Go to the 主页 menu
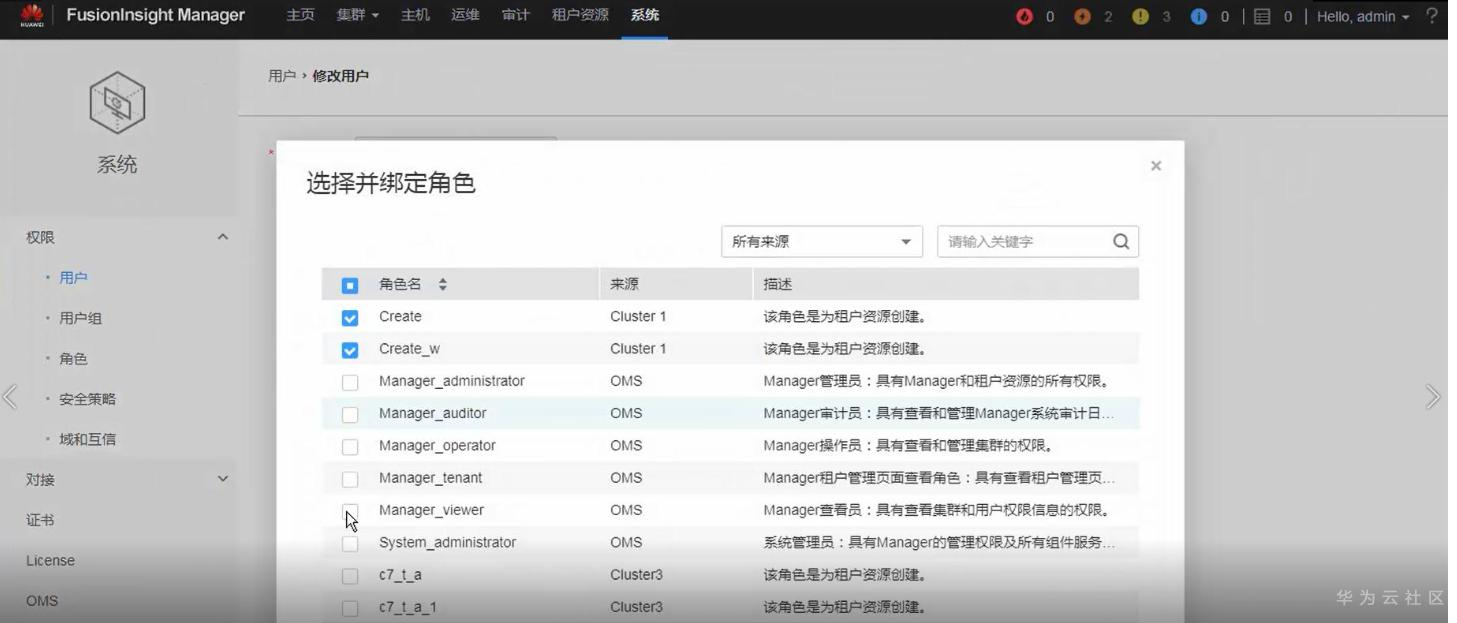 300,16
